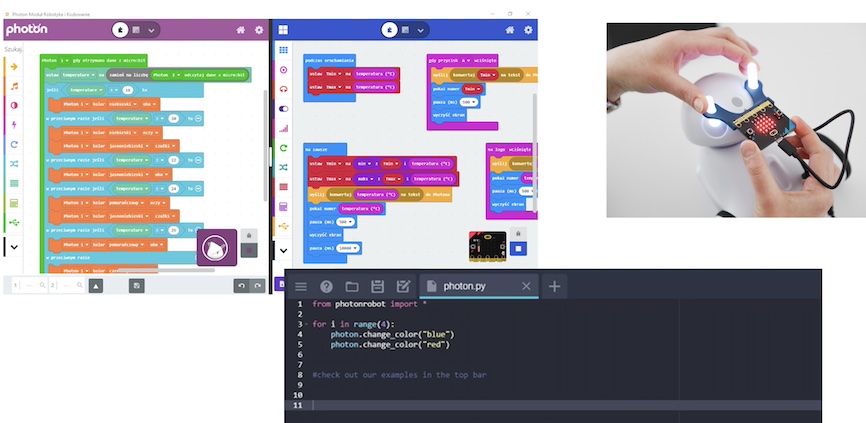Run the Photon program with the play button
Viewport: 866px width, 423px height.
click(x=215, y=247)
